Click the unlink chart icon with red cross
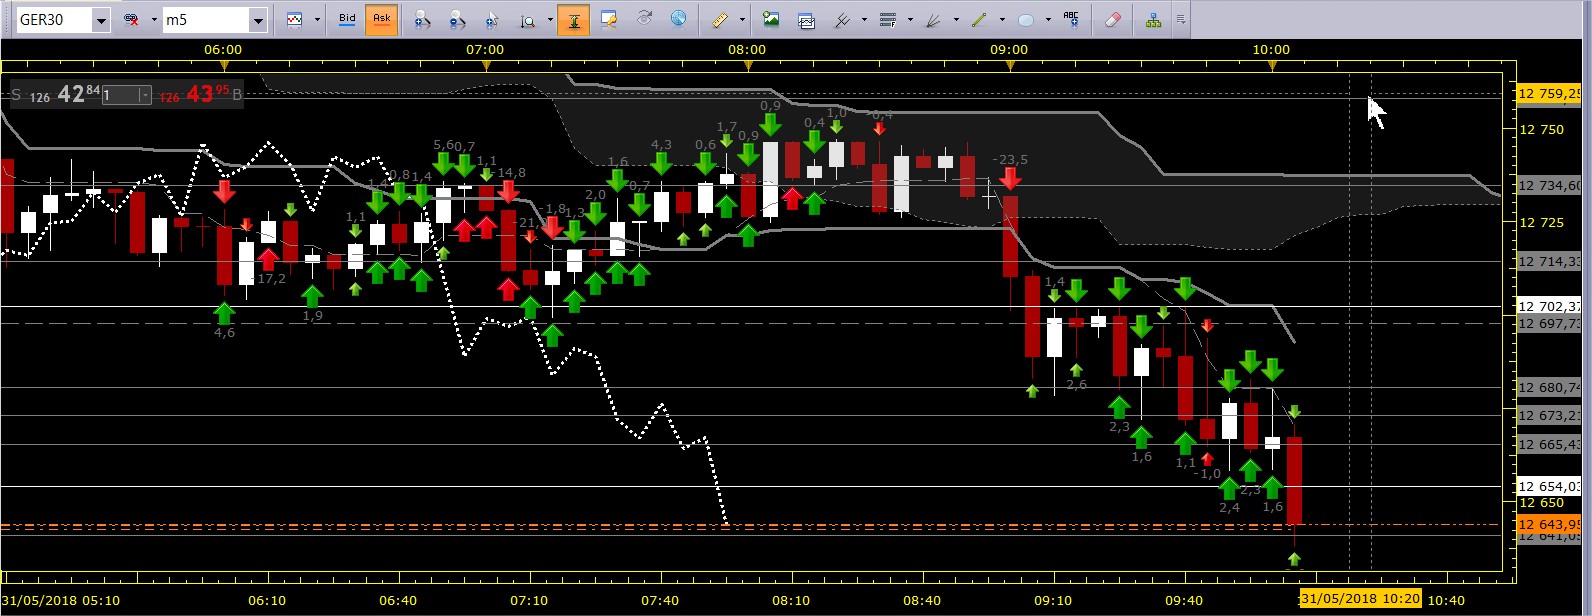The width and height of the screenshot is (1592, 616). [131, 19]
